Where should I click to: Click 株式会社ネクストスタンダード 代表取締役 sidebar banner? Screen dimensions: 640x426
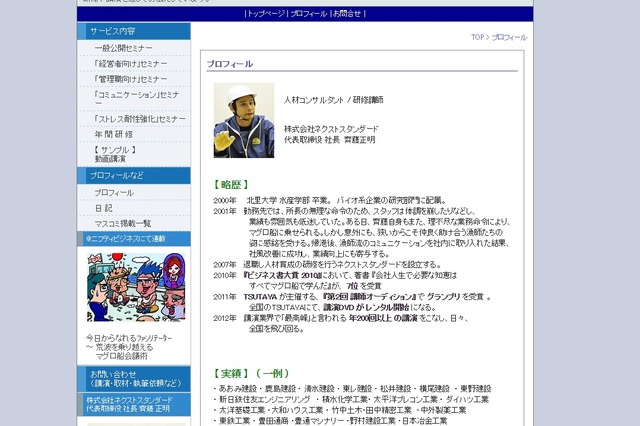tap(134, 404)
